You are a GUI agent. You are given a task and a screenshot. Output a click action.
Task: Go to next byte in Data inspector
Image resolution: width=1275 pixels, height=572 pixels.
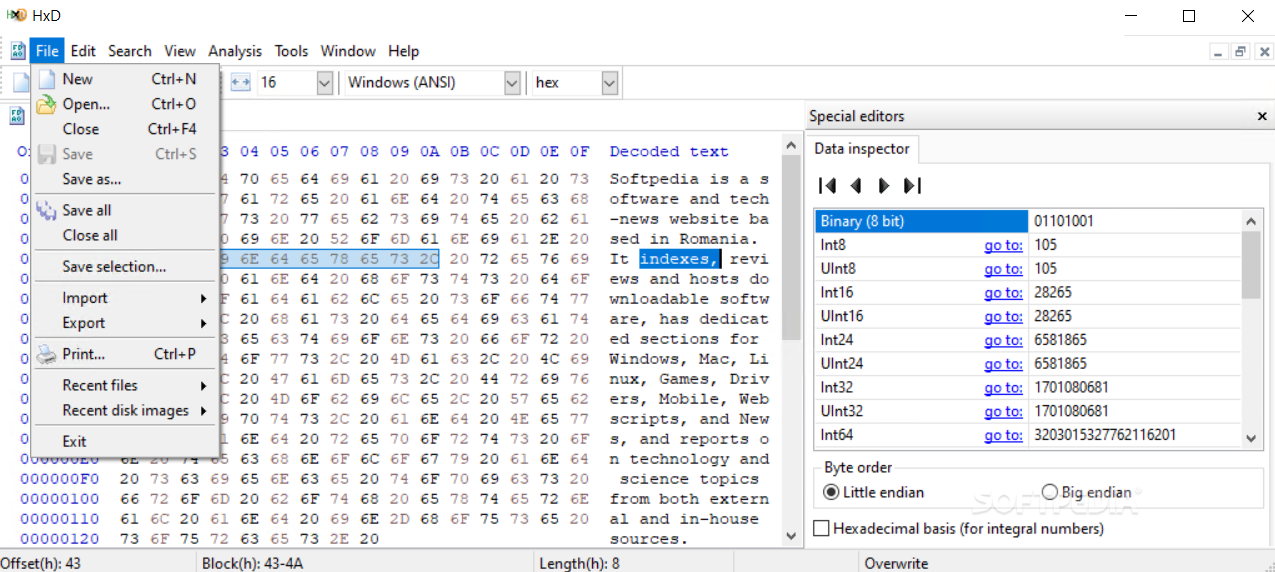[x=883, y=185]
